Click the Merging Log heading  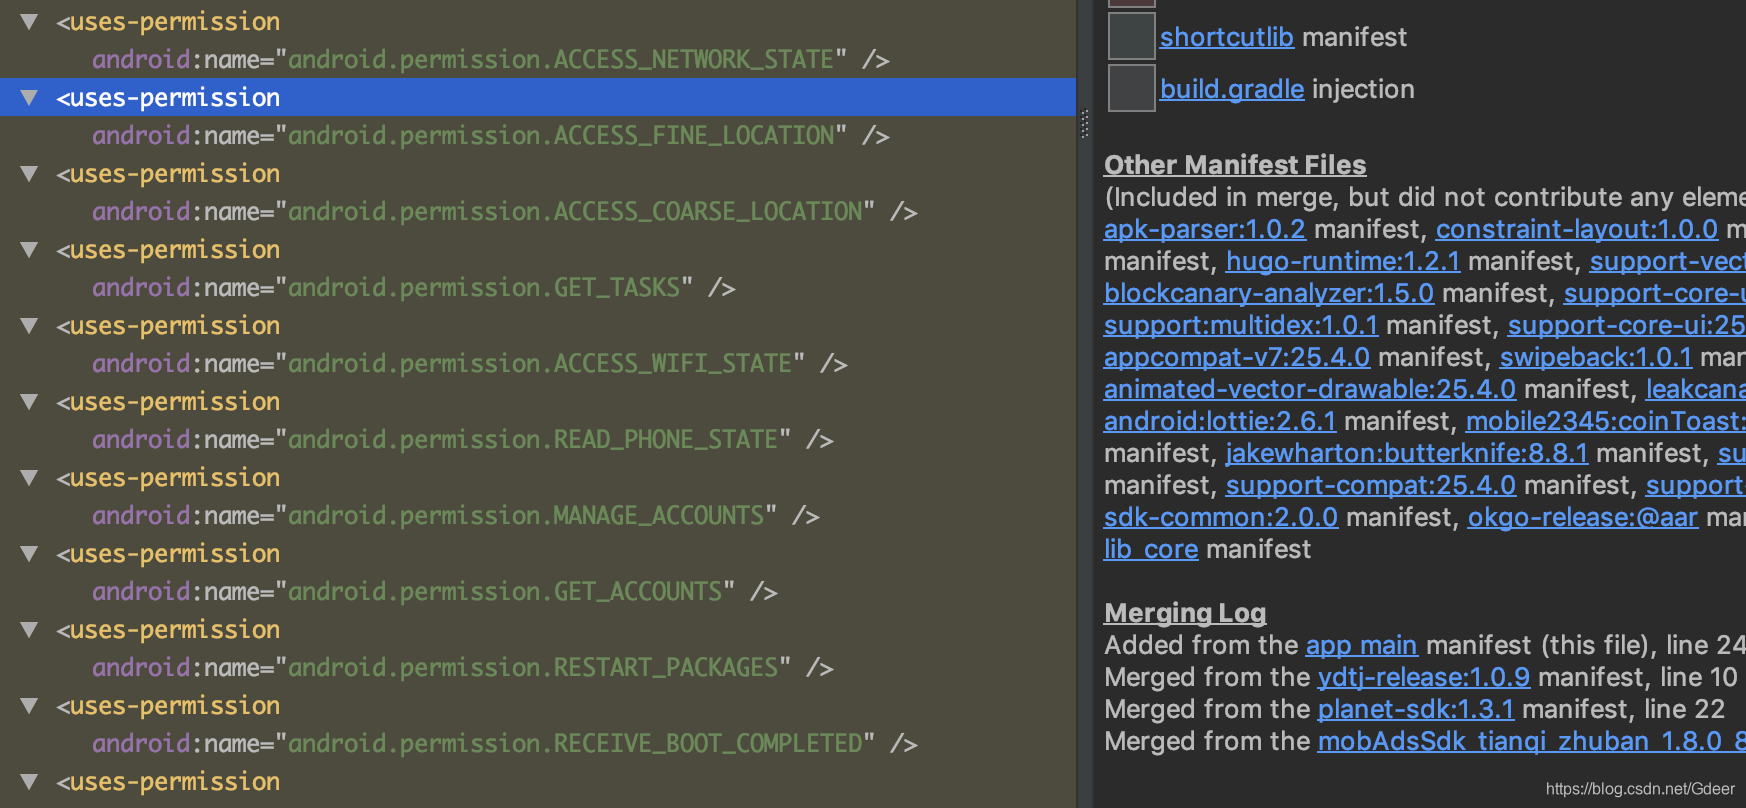tap(1185, 613)
